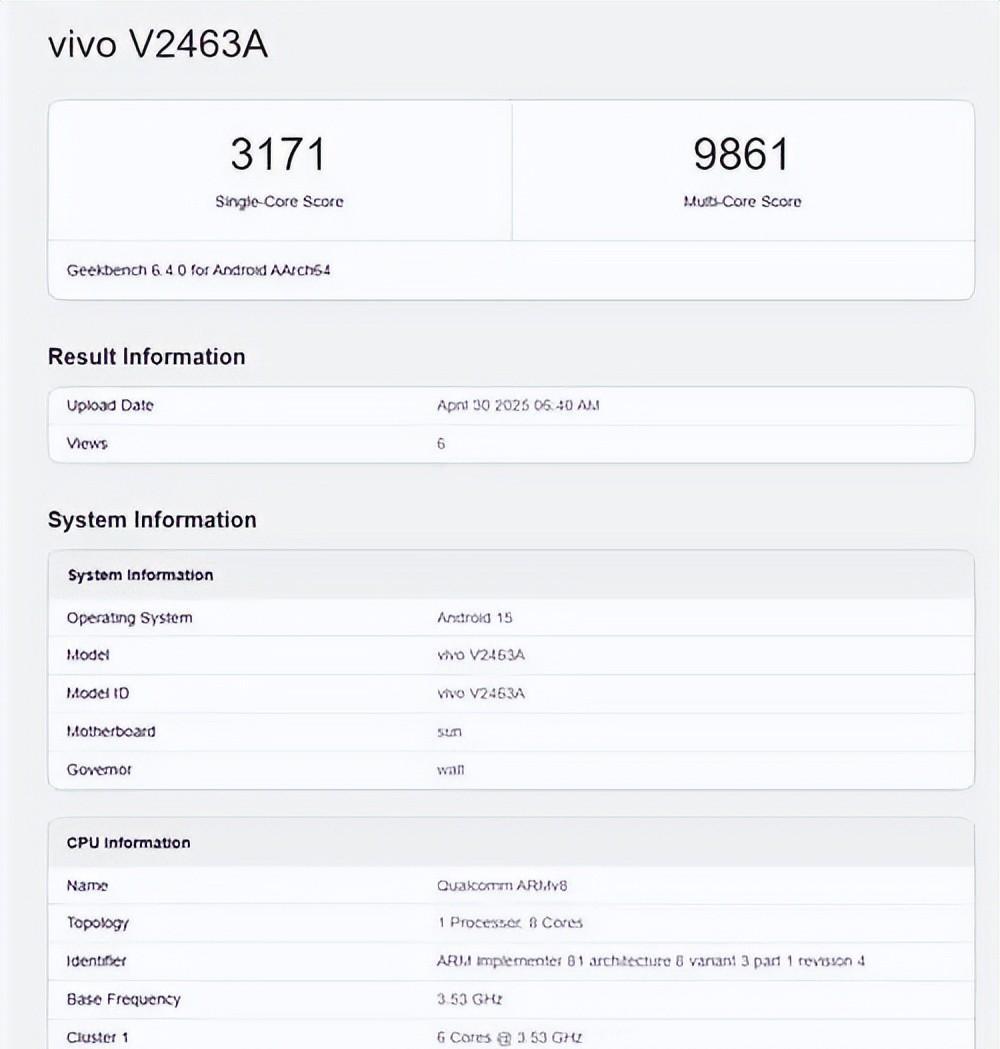Select the '6 Cores @ 3.53 GHz' value

coord(510,1038)
